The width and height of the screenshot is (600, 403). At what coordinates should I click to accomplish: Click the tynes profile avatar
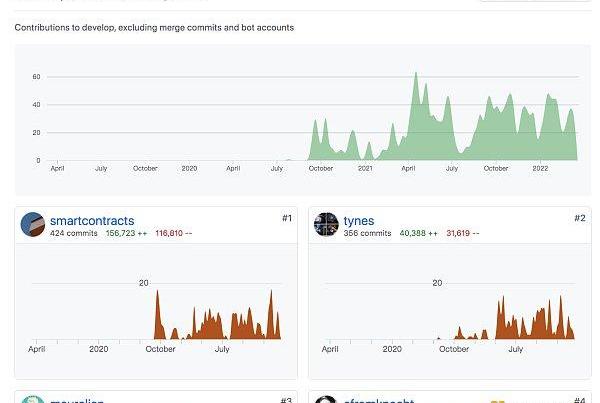pos(326,225)
